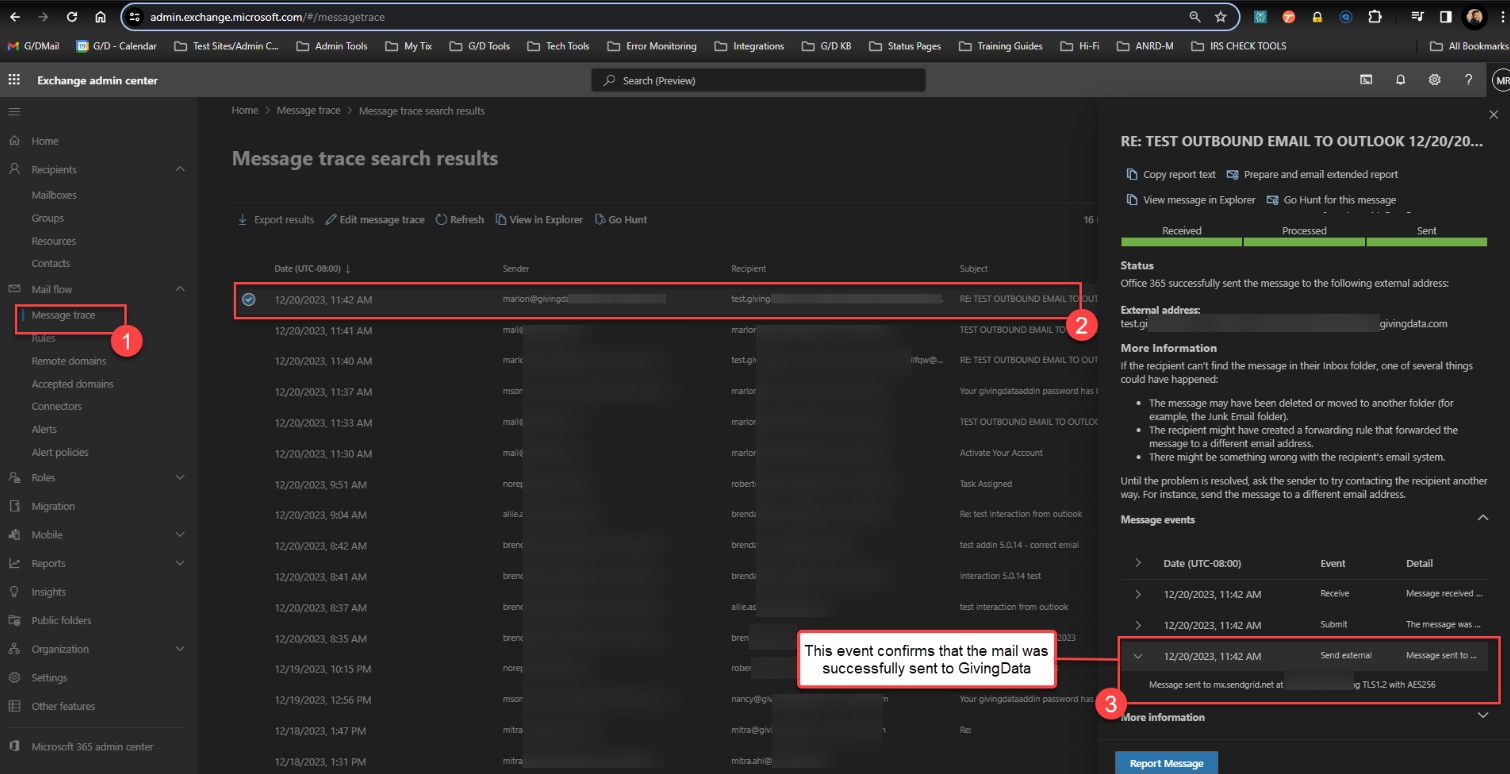Click the help question mark icon
The height and width of the screenshot is (774, 1510).
point(1468,80)
